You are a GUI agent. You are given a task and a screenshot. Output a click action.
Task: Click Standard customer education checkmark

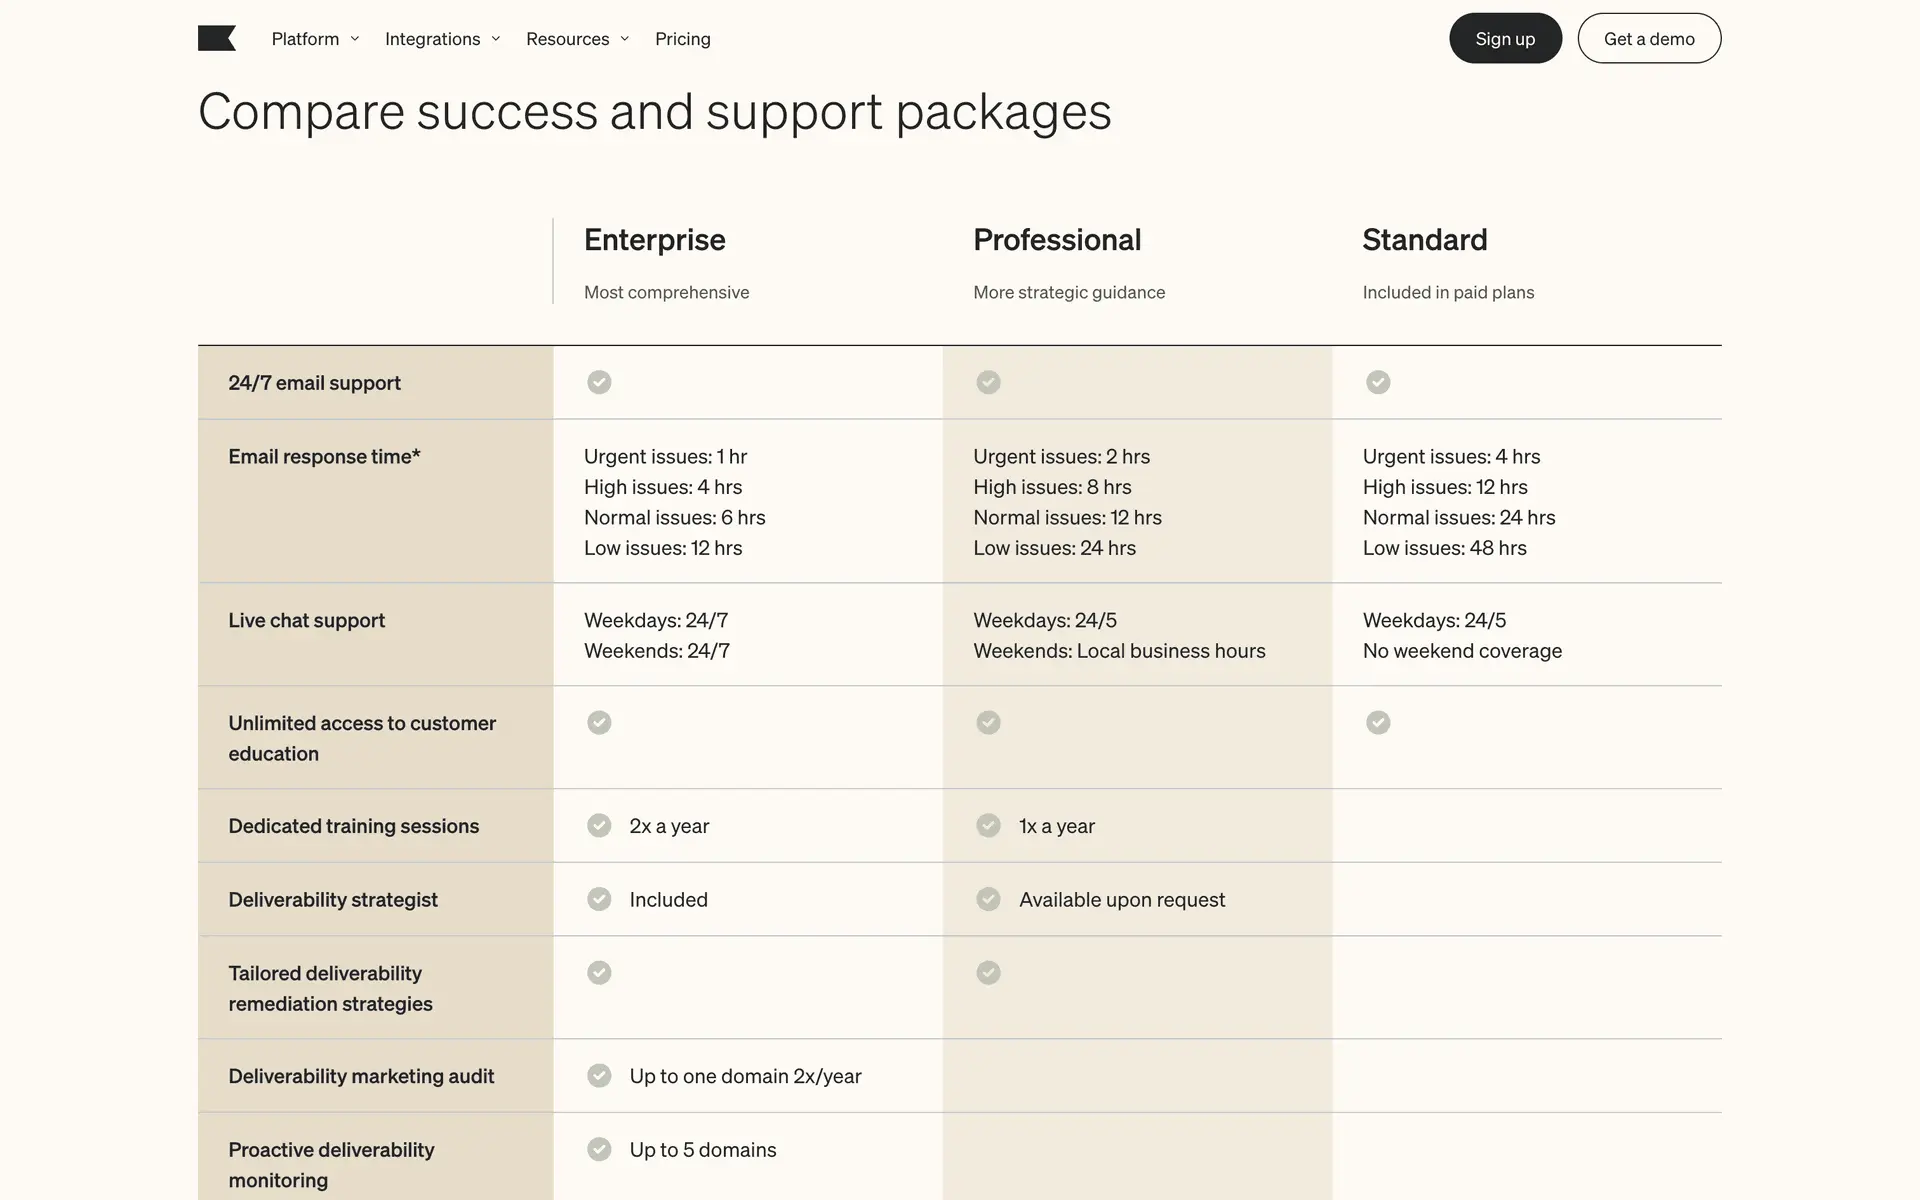tap(1378, 722)
